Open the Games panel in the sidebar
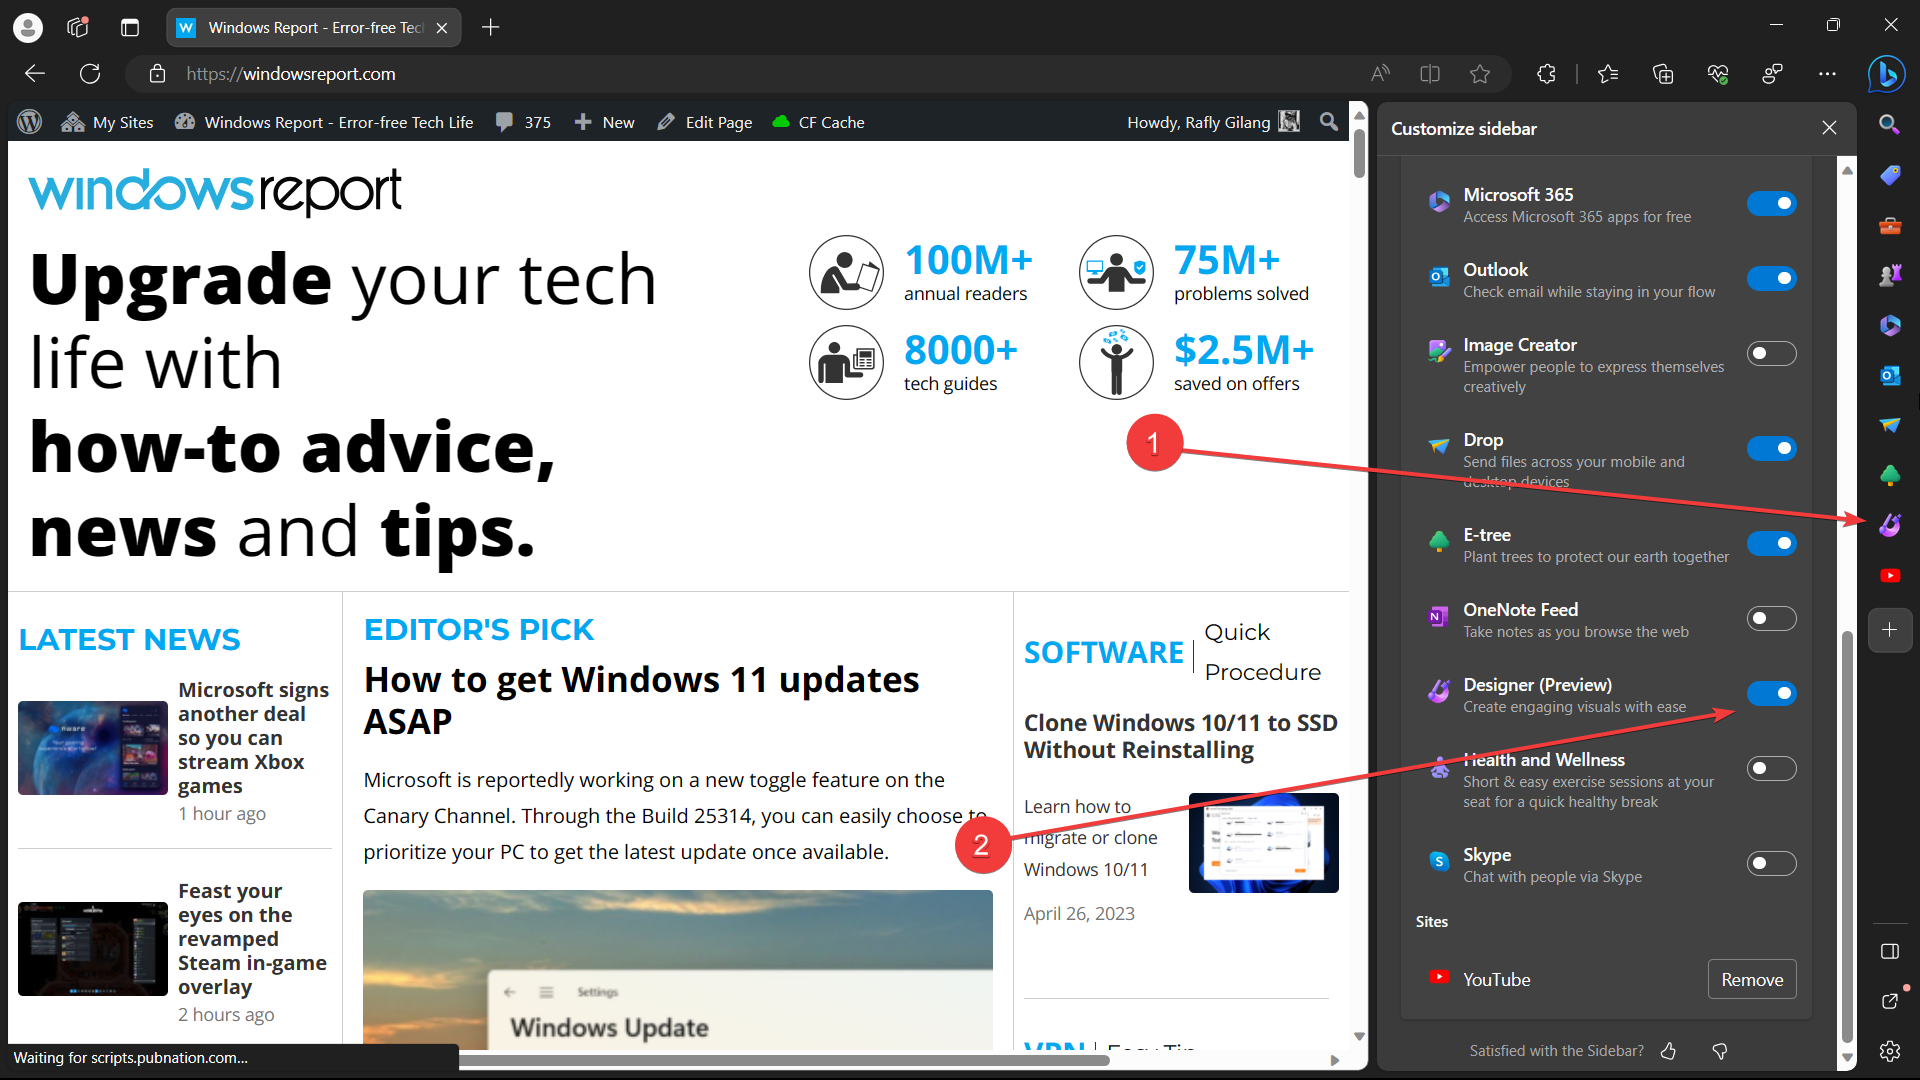 [1890, 276]
